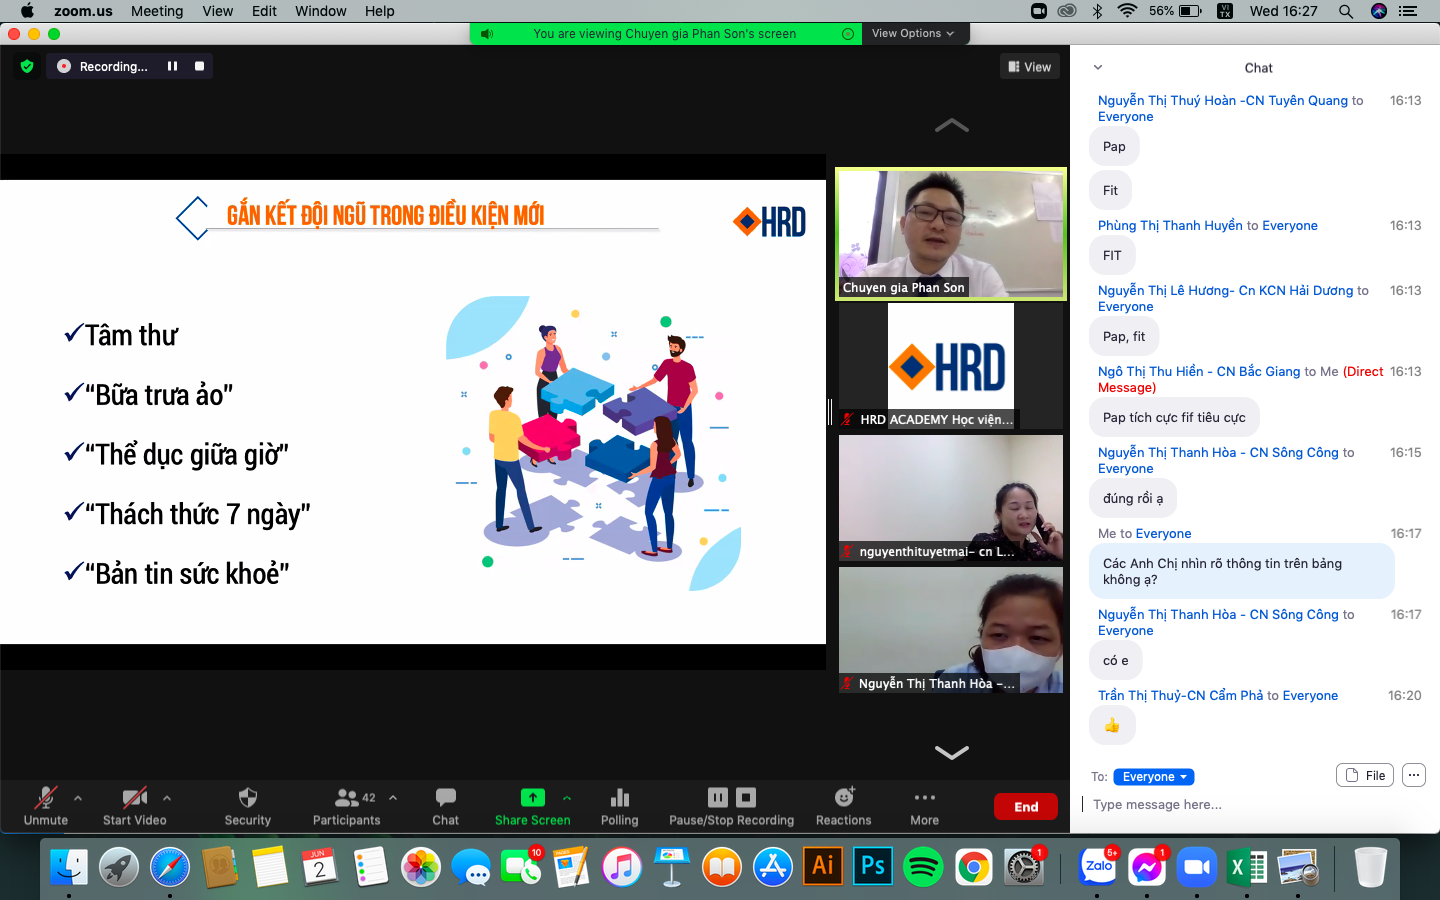Click the screen-share audio speaker icon

click(x=487, y=34)
